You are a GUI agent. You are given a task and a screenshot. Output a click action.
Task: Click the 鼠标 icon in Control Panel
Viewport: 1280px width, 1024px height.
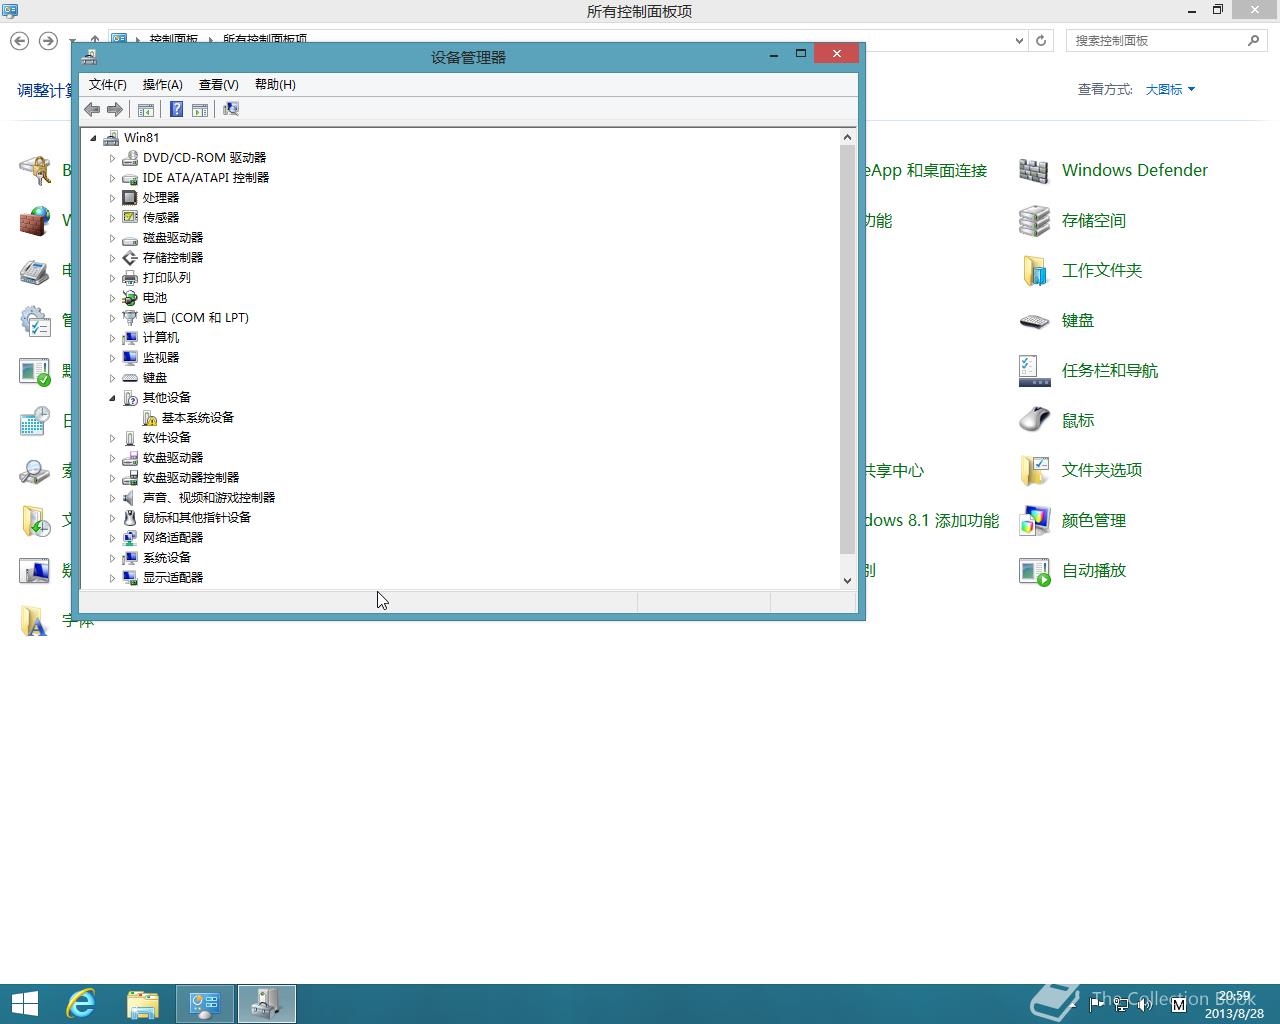click(1034, 420)
